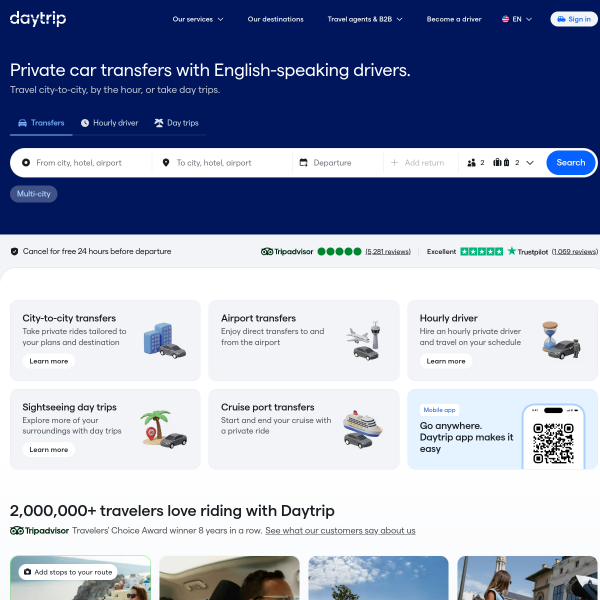The height and width of the screenshot is (600, 600).
Task: Click the Sign in button
Action: (574, 19)
